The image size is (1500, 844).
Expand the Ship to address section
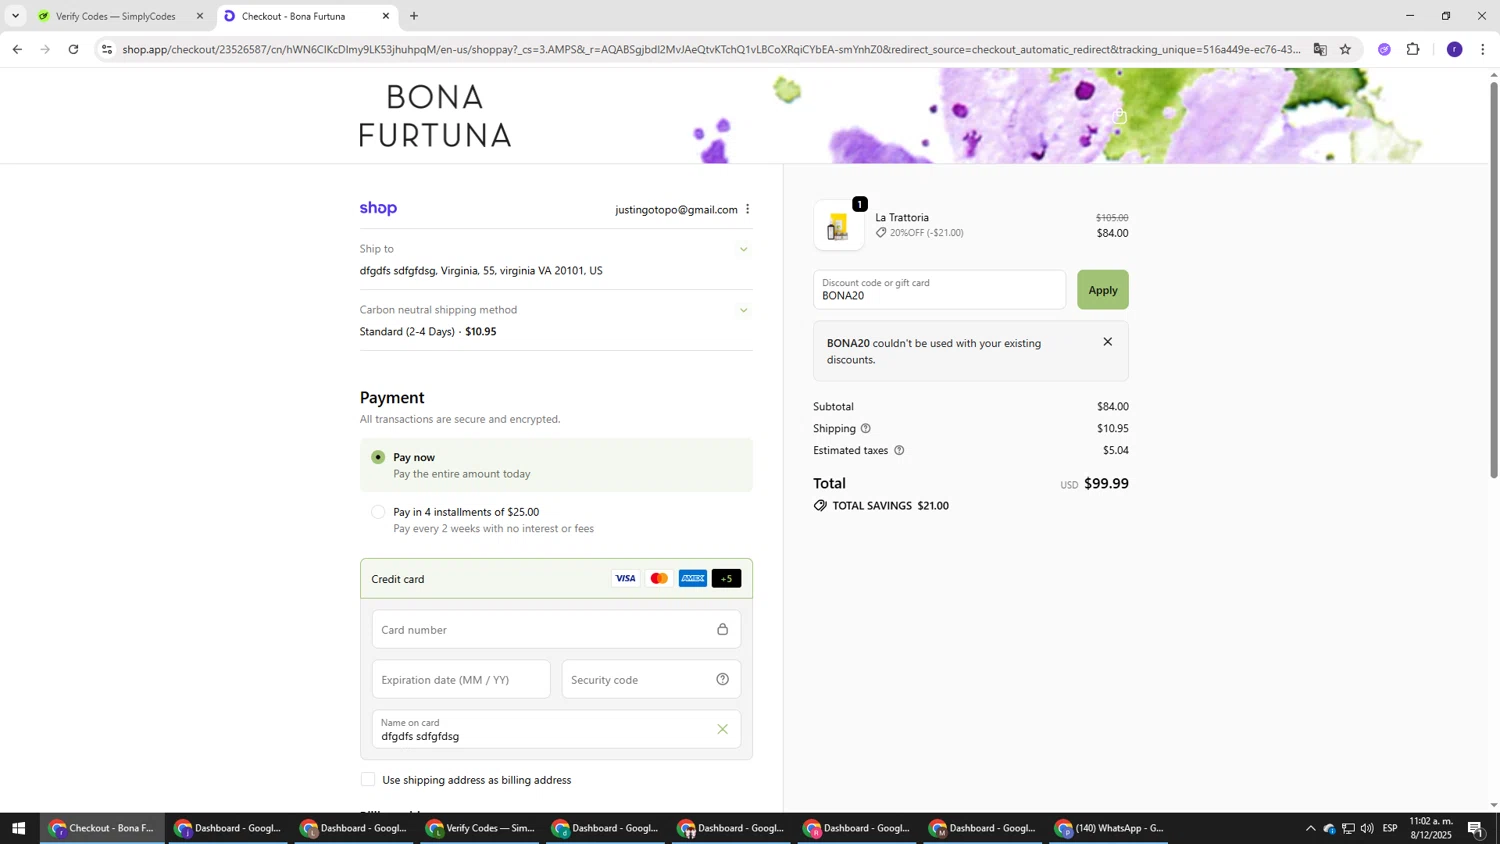pos(743,249)
